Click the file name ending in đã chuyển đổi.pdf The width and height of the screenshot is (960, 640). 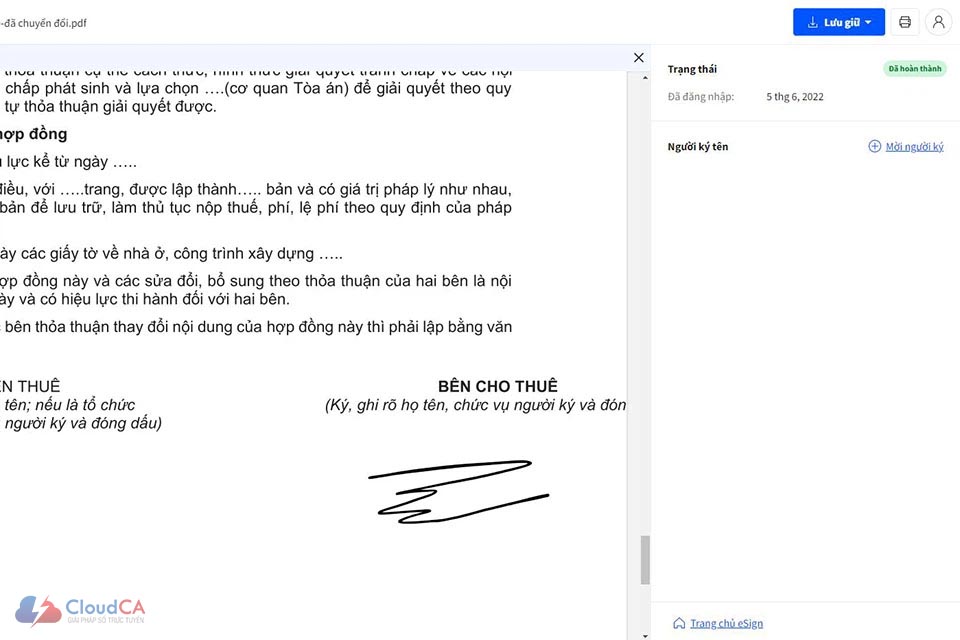click(43, 23)
